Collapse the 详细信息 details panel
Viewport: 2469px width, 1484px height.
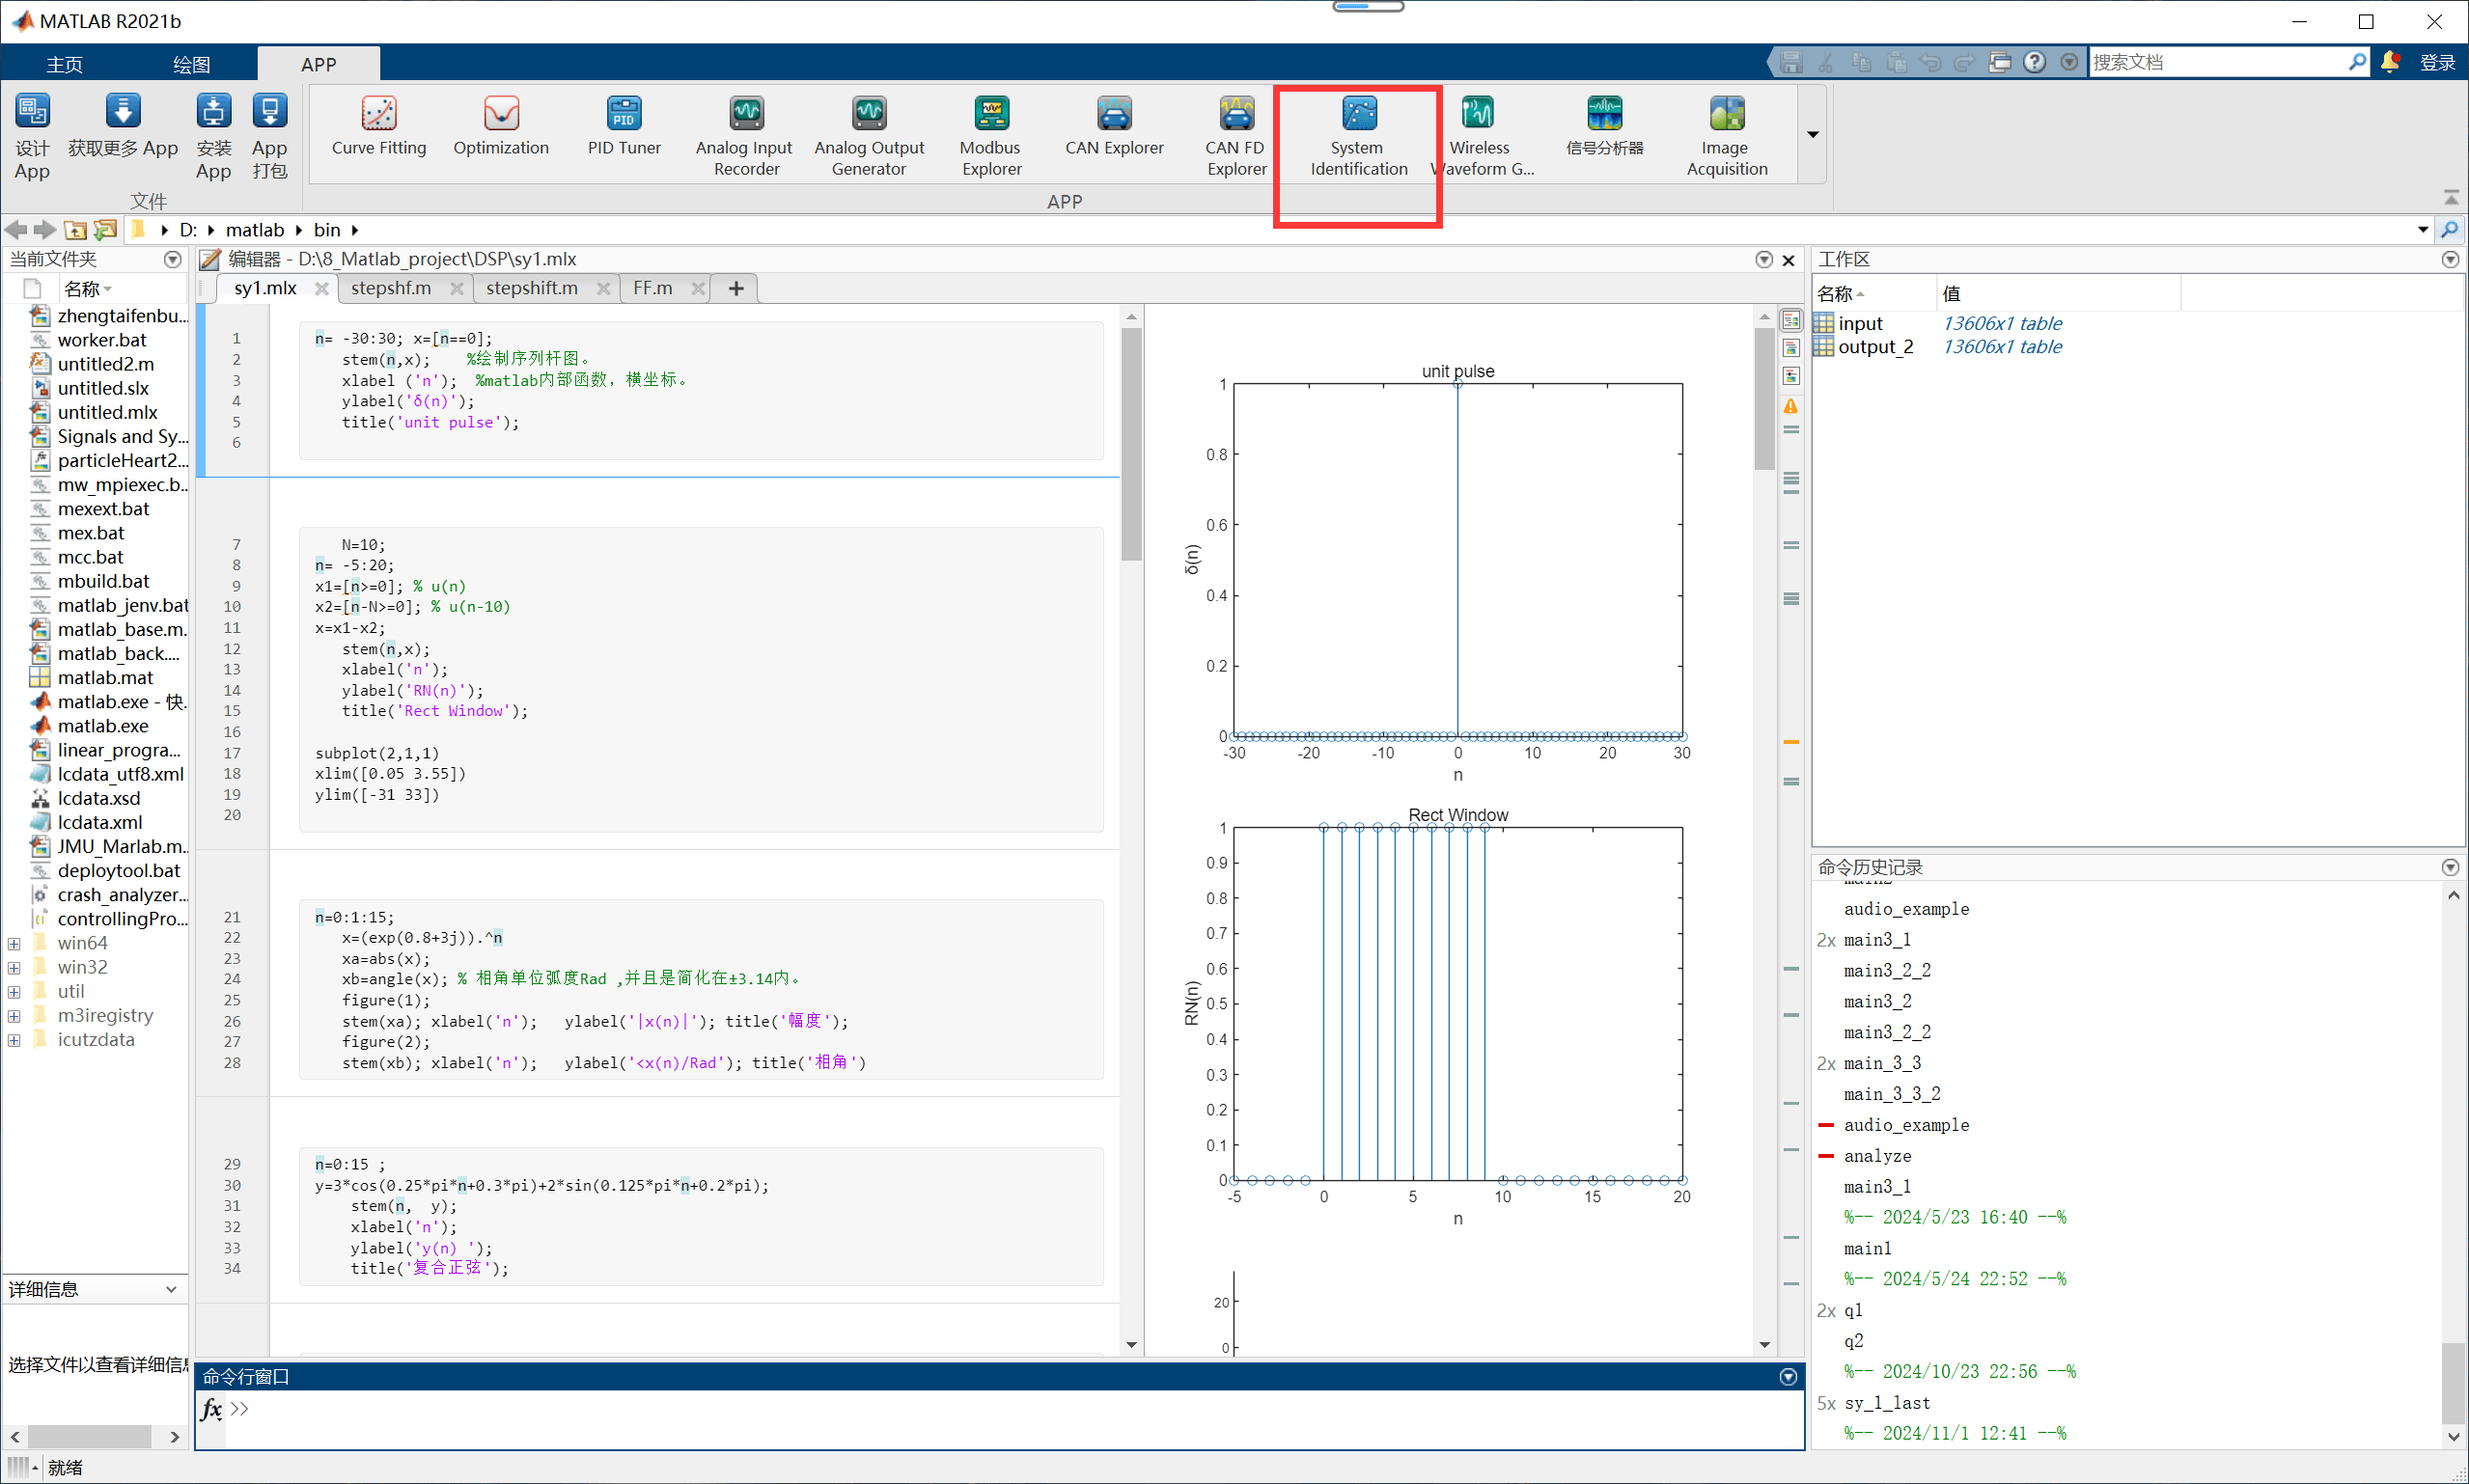[x=171, y=1289]
